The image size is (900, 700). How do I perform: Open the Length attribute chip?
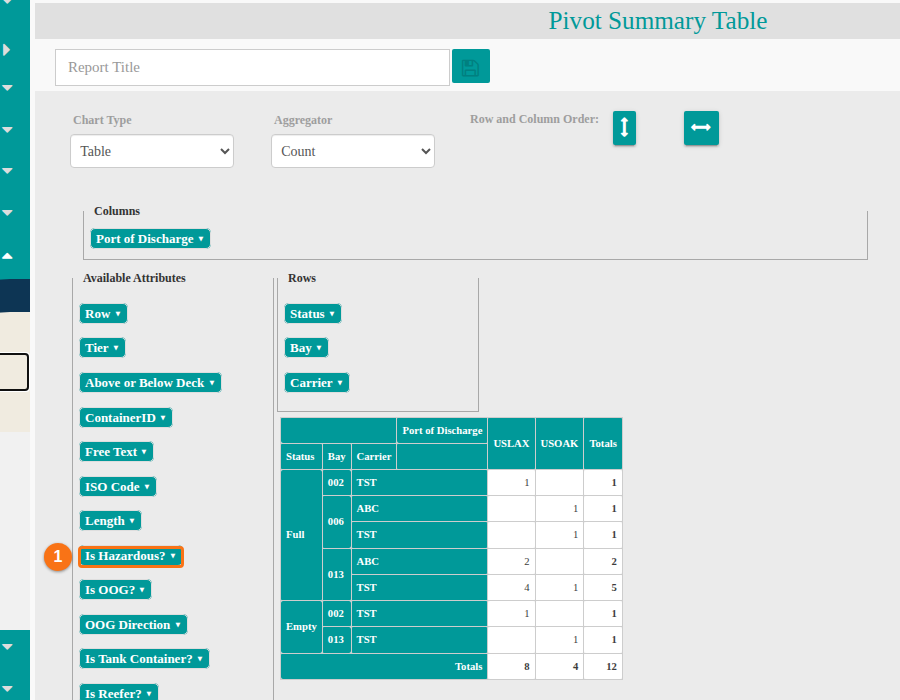pyautogui.click(x=110, y=521)
